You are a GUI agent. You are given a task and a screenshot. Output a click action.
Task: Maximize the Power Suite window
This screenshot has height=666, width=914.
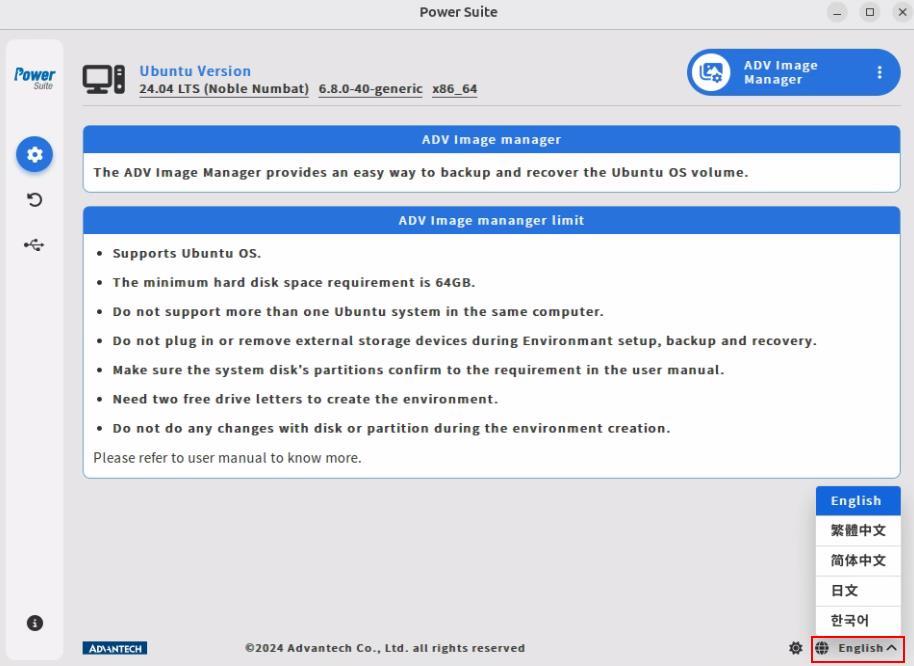(x=870, y=12)
